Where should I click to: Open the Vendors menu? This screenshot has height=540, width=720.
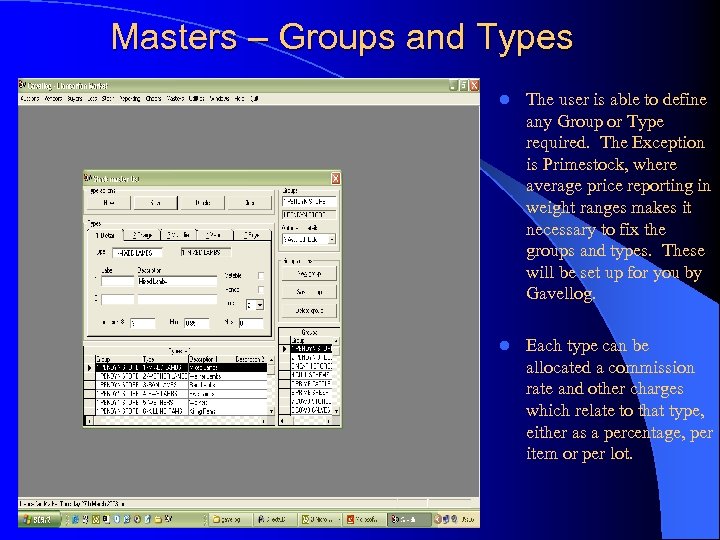[x=53, y=98]
